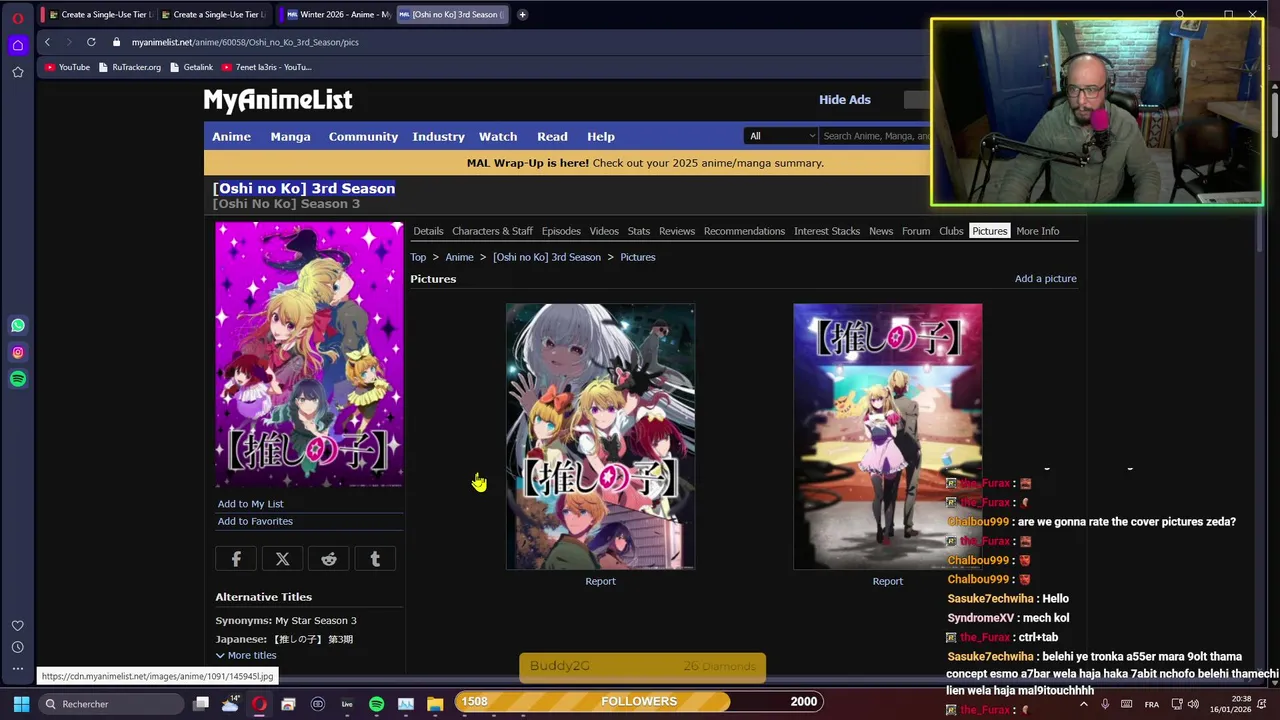Open the Manga menu in MAL navigation
The width and height of the screenshot is (1280, 720).
coord(290,136)
